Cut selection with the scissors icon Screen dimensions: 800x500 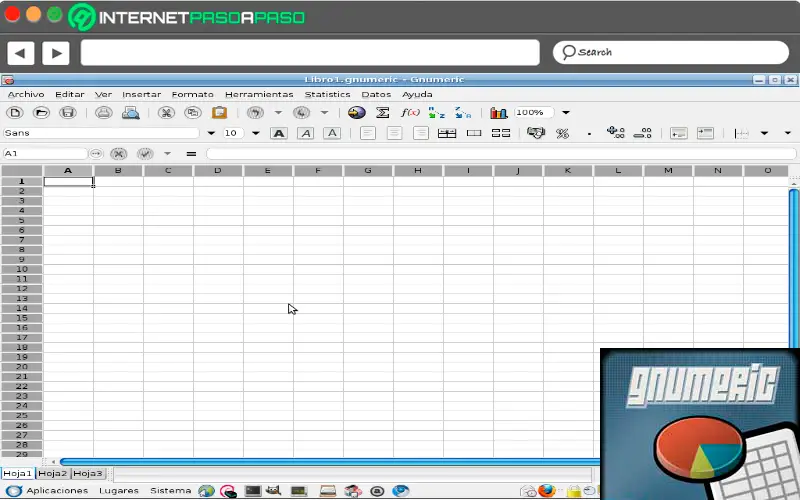point(166,113)
